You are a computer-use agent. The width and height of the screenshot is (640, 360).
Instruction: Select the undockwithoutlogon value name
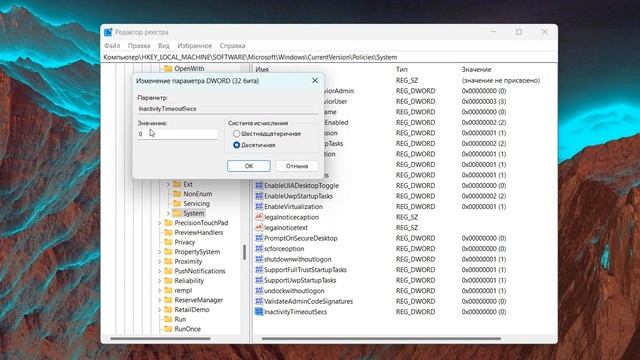click(x=294, y=291)
